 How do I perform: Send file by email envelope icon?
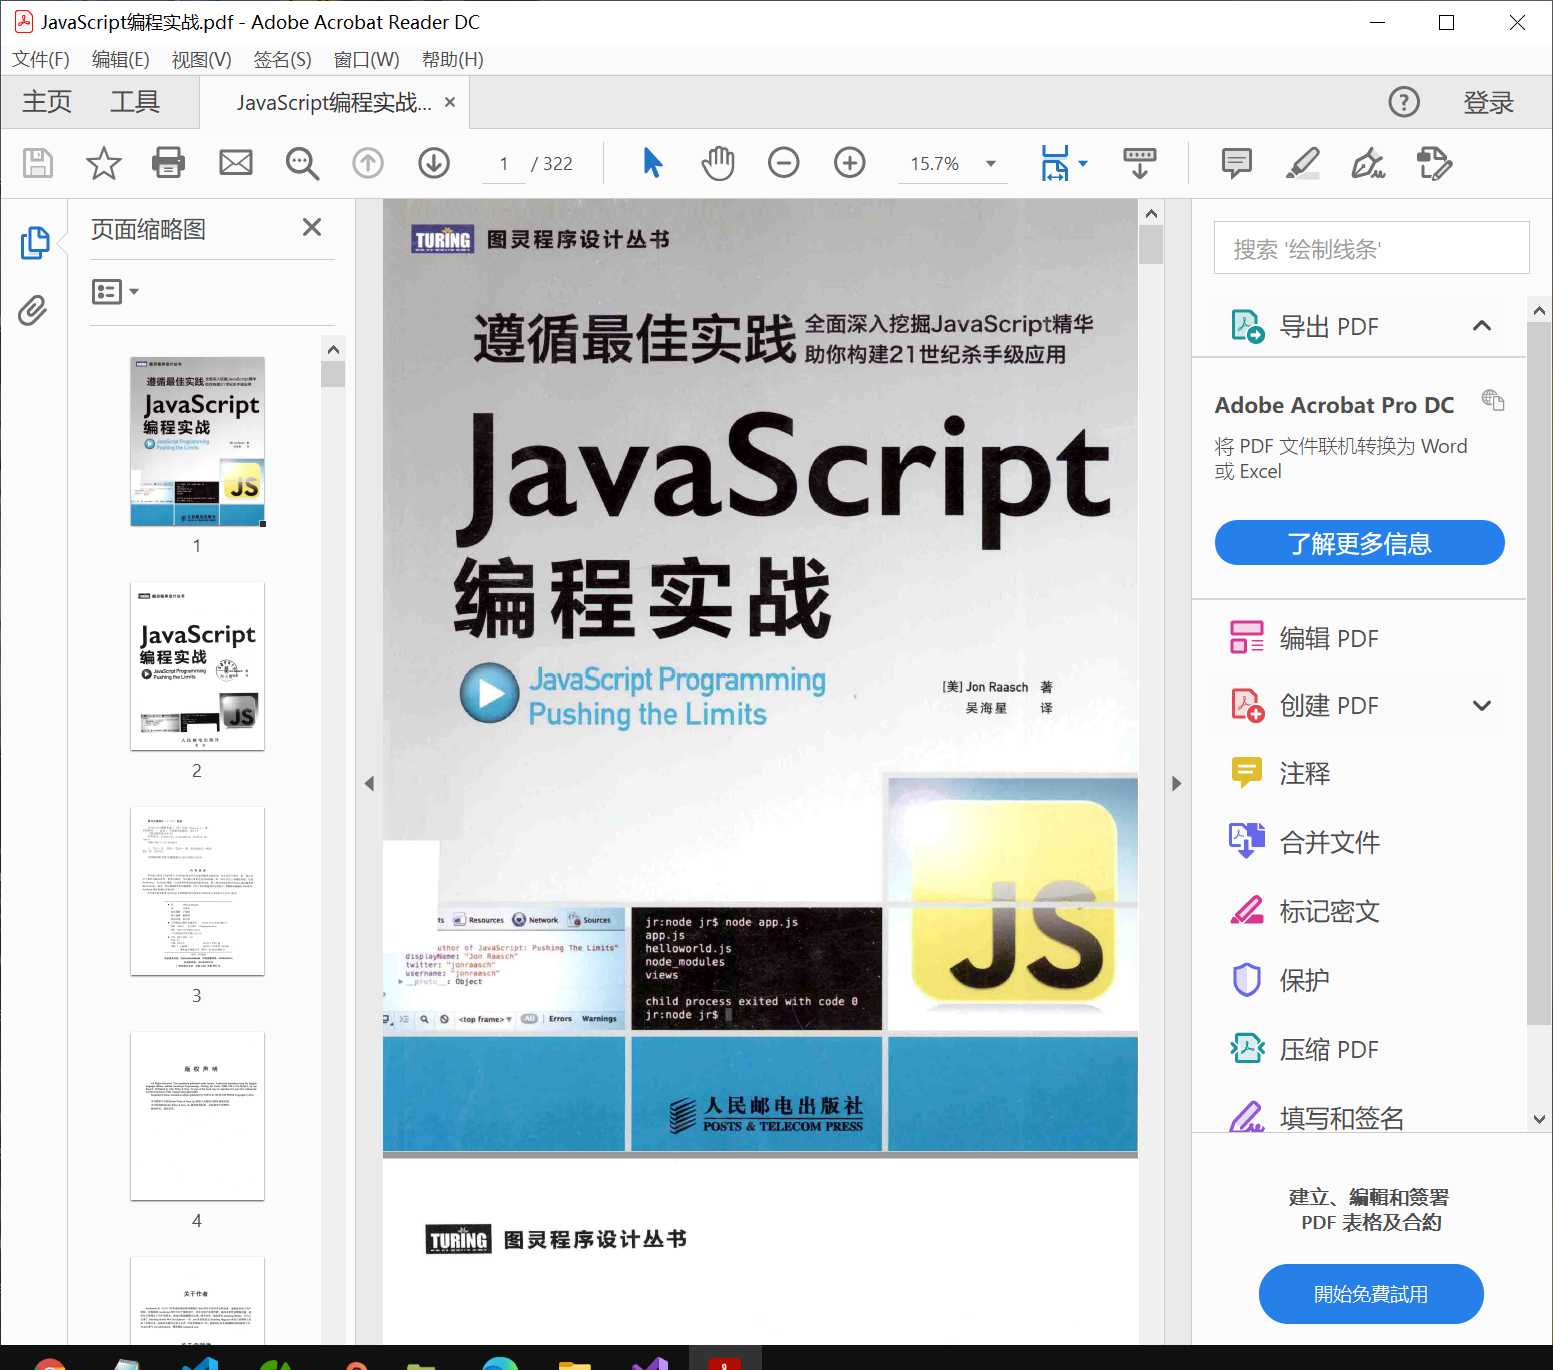236,163
